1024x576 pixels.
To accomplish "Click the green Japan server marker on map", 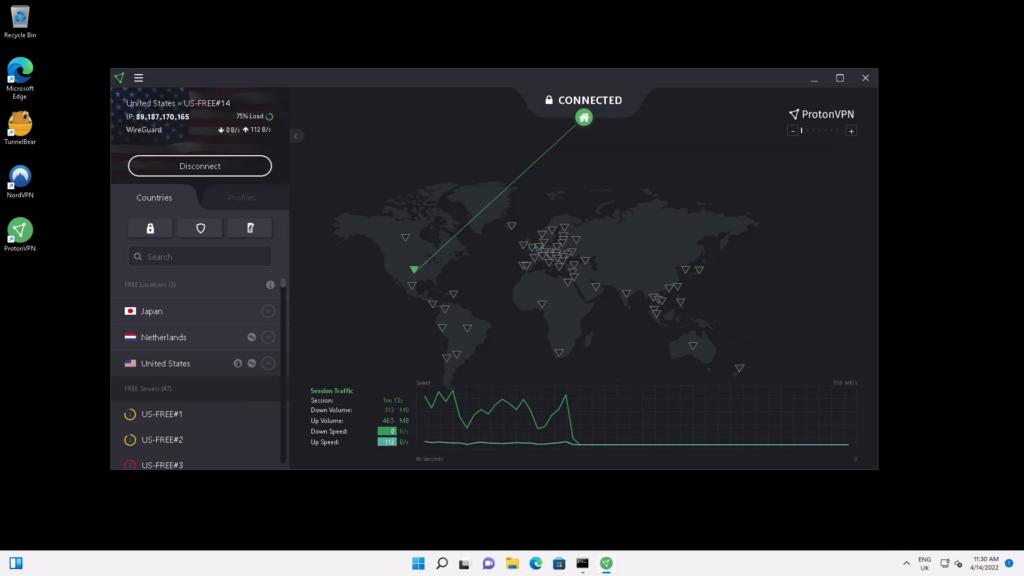I will [x=699, y=270].
